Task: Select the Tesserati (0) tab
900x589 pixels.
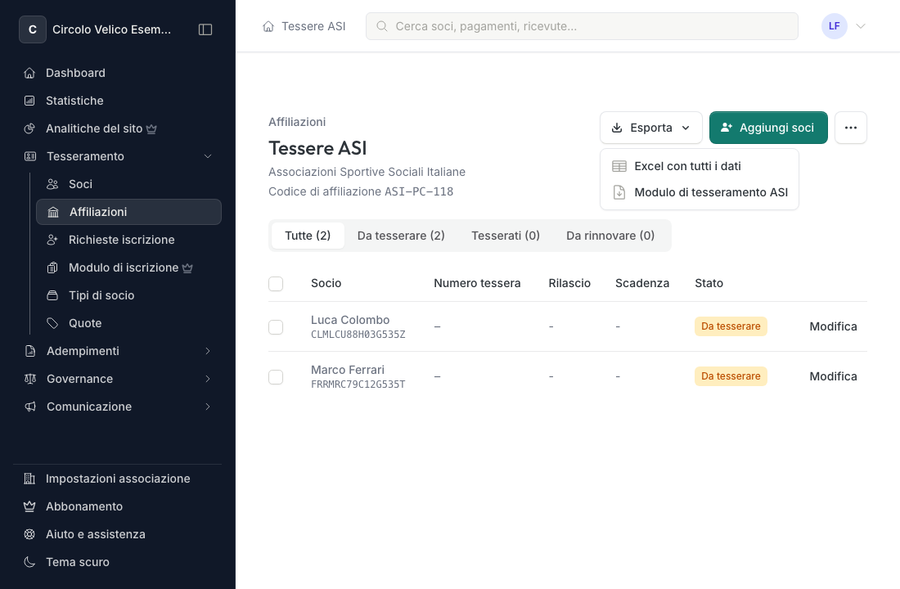Action: tap(505, 235)
